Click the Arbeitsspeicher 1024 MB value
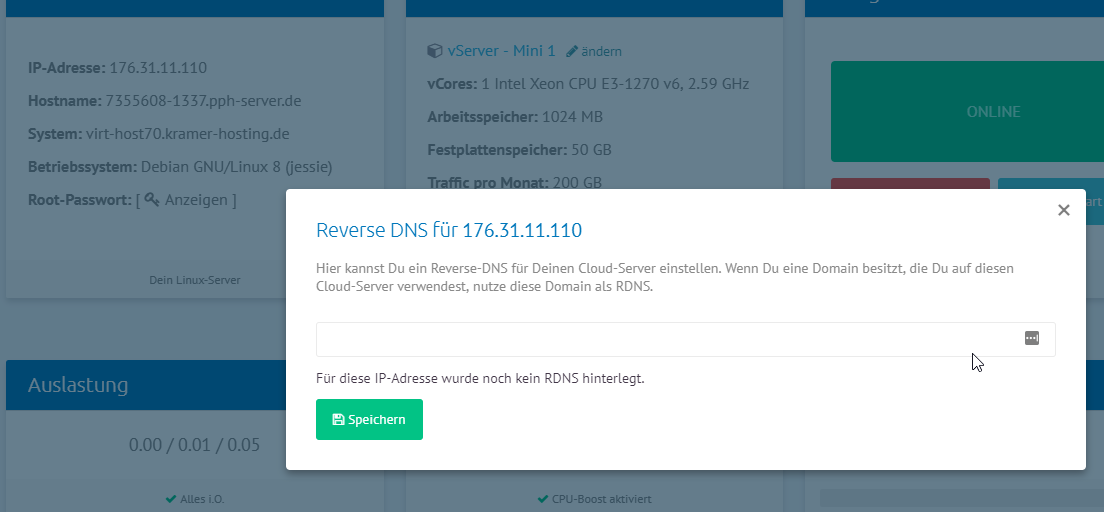 point(572,117)
